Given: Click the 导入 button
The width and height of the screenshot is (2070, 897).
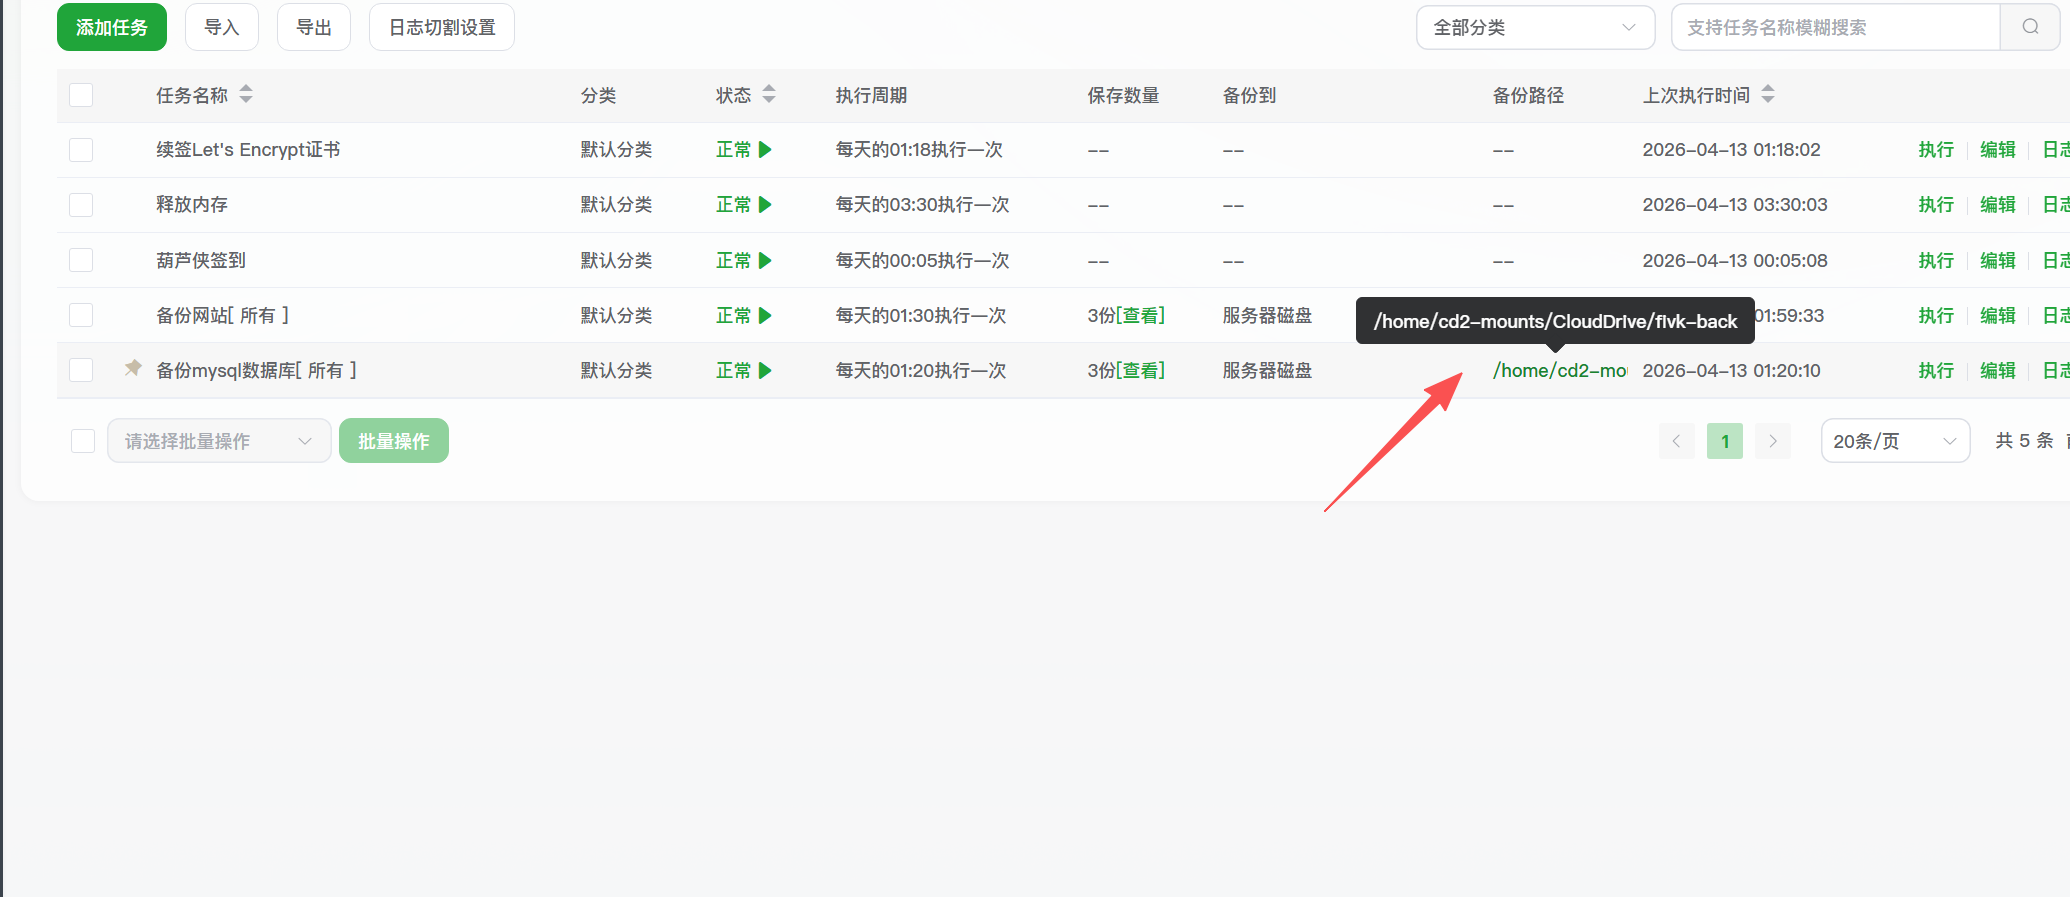Looking at the screenshot, I should [221, 27].
